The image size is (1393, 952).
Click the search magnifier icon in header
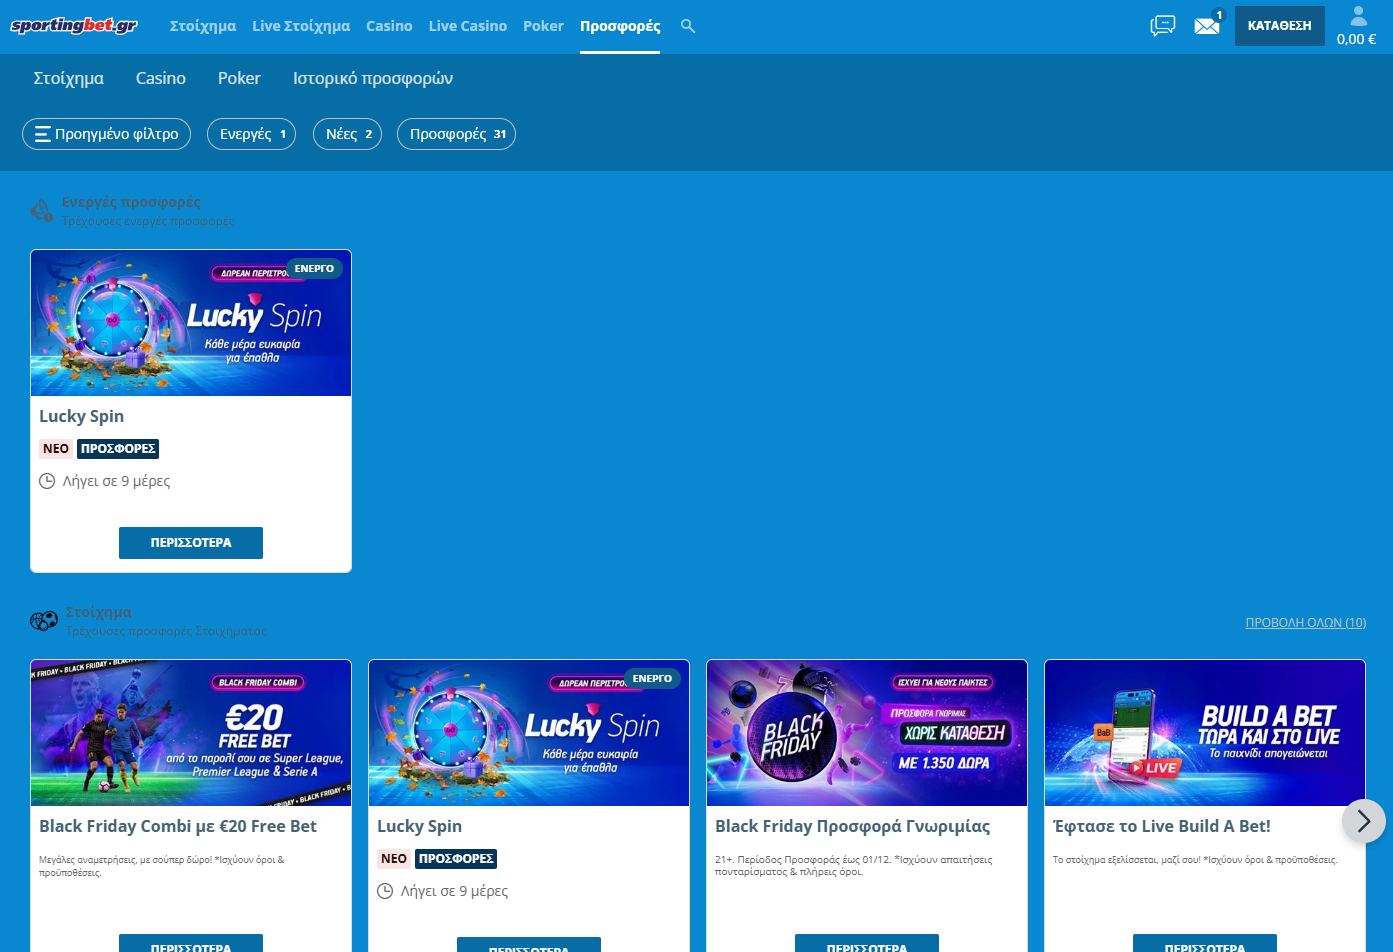click(688, 26)
